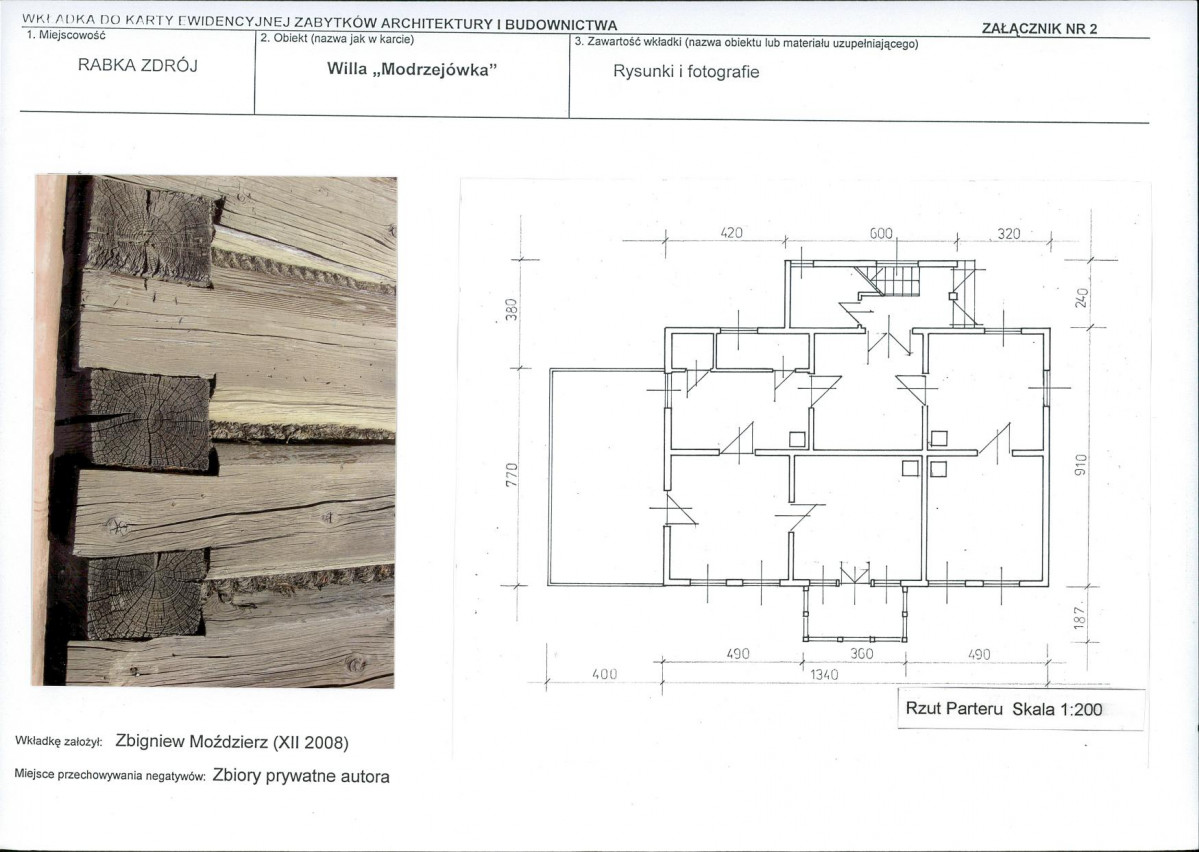Click the '3. Zawartość wkładki' field label

tap(745, 42)
